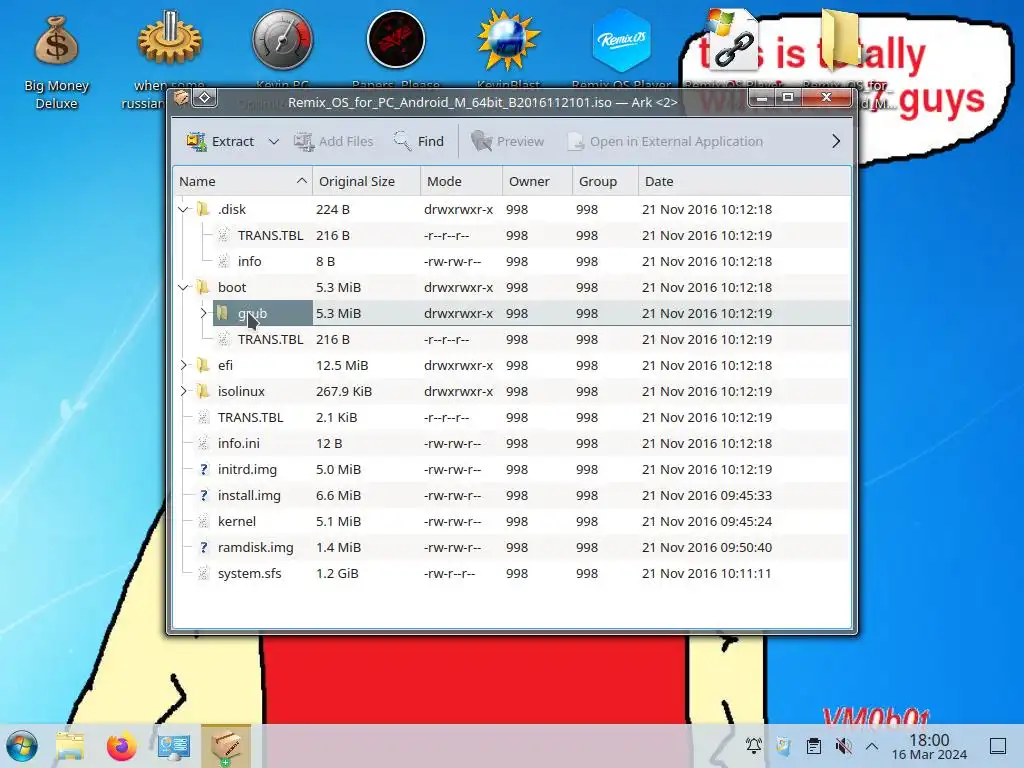Screen dimensions: 1024x768
Task: Open the clipboard tray icon
Action: pyautogui.click(x=814, y=746)
